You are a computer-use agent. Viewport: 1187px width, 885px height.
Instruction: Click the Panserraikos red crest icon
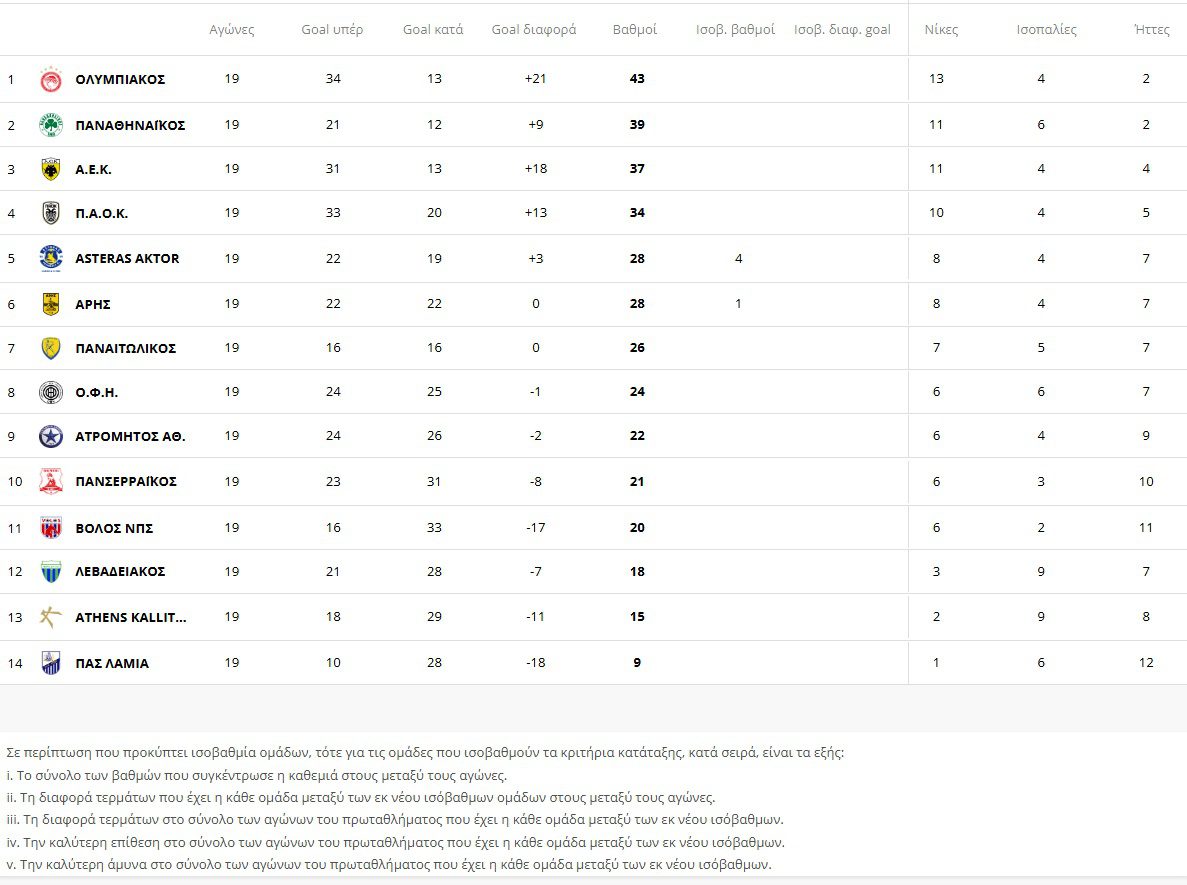coord(51,481)
